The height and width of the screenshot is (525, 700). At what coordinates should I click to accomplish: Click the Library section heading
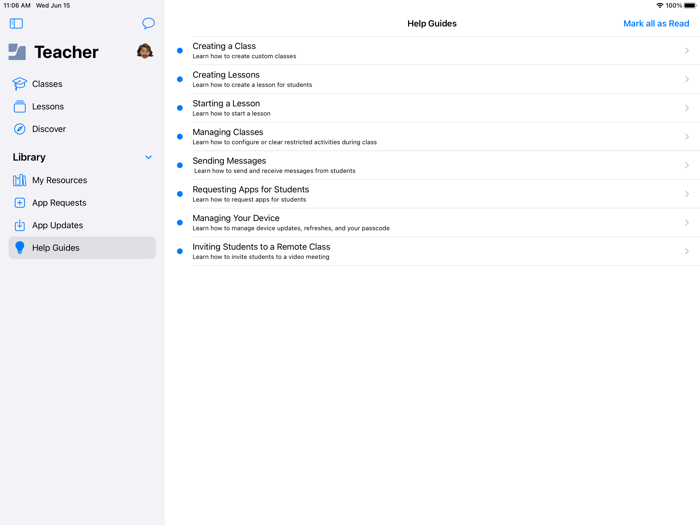pos(29,157)
